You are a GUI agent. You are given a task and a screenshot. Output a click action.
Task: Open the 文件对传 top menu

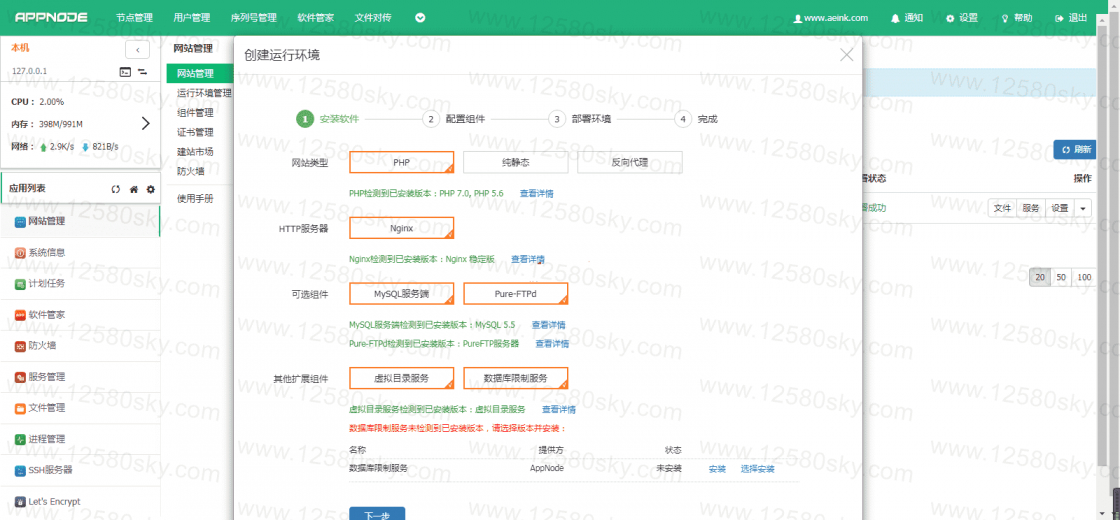(373, 18)
